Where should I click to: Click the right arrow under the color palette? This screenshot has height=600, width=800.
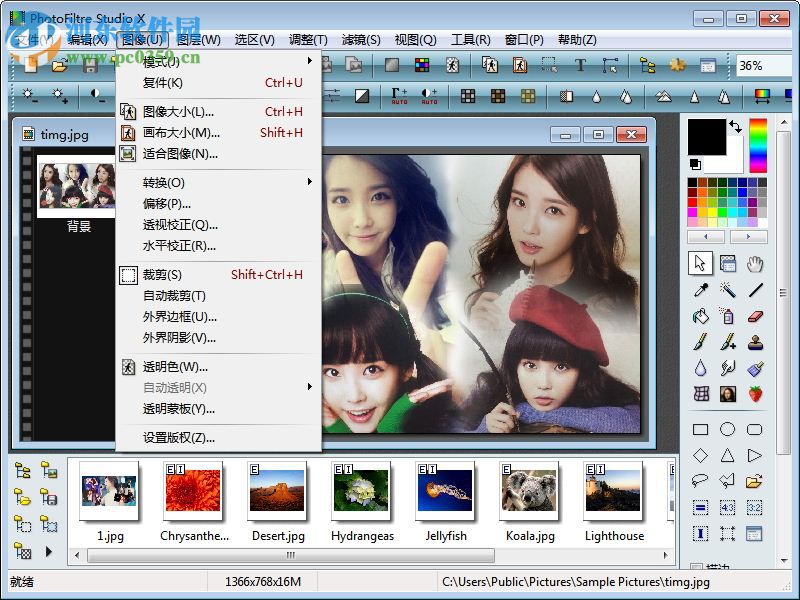(x=747, y=237)
